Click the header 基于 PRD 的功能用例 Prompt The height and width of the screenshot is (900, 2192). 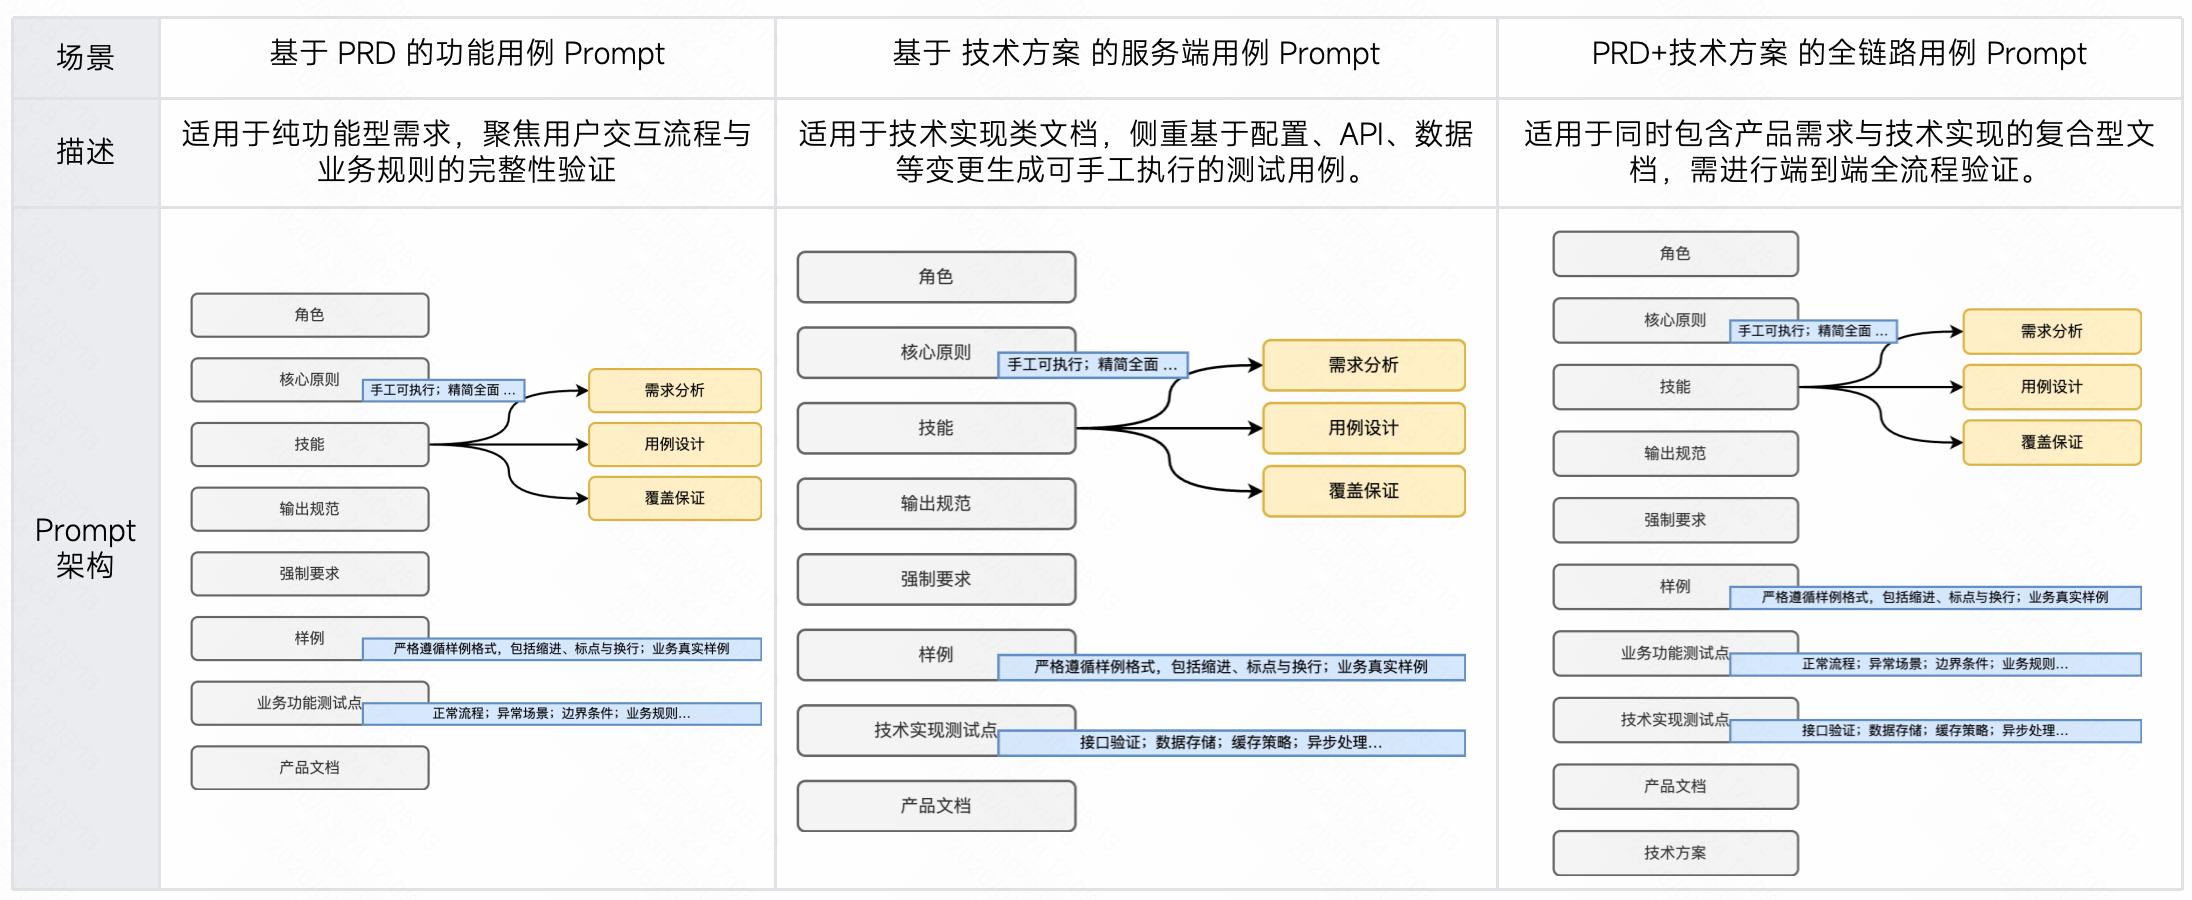point(467,54)
